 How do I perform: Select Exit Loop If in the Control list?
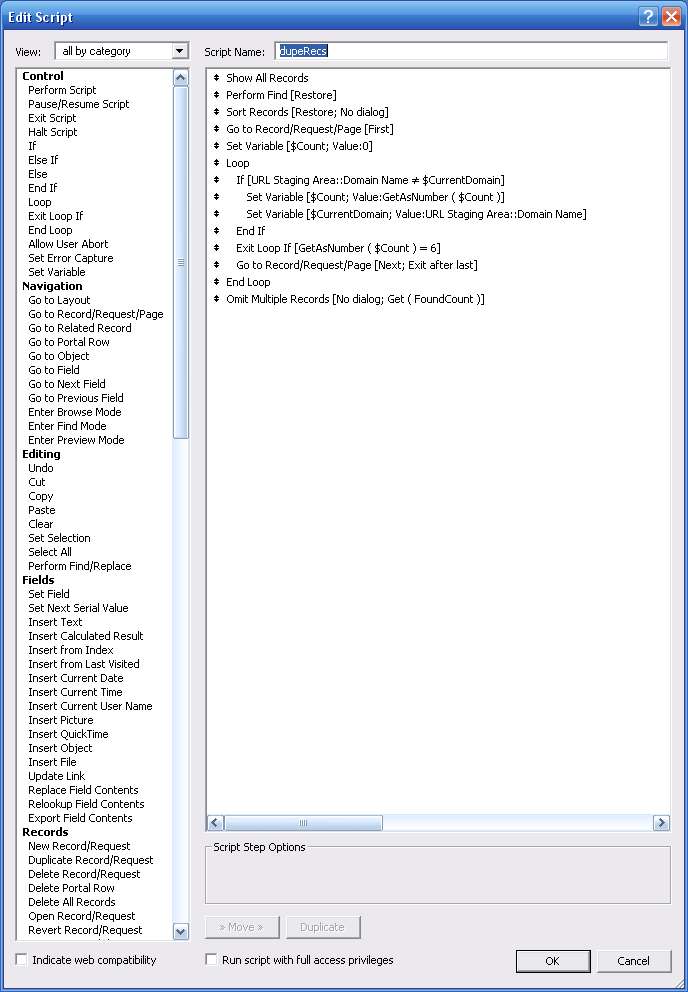point(56,216)
